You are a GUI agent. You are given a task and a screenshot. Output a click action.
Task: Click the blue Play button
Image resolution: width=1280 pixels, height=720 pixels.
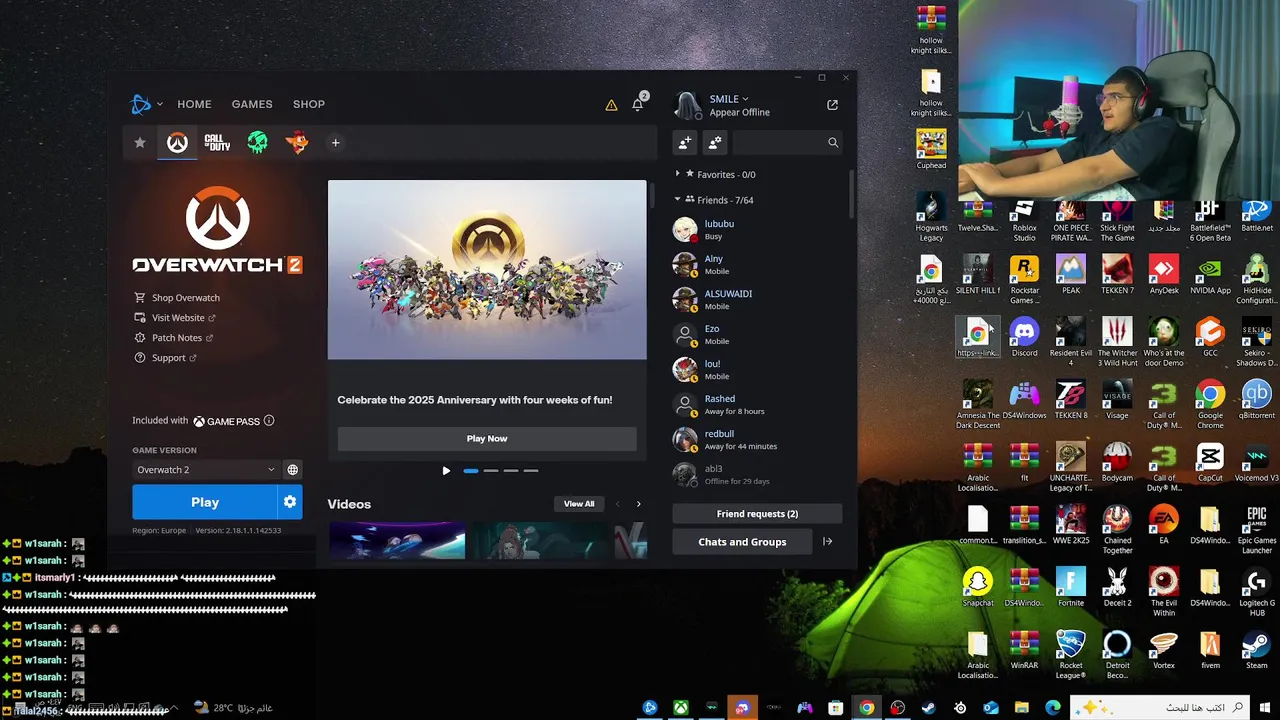click(x=205, y=502)
